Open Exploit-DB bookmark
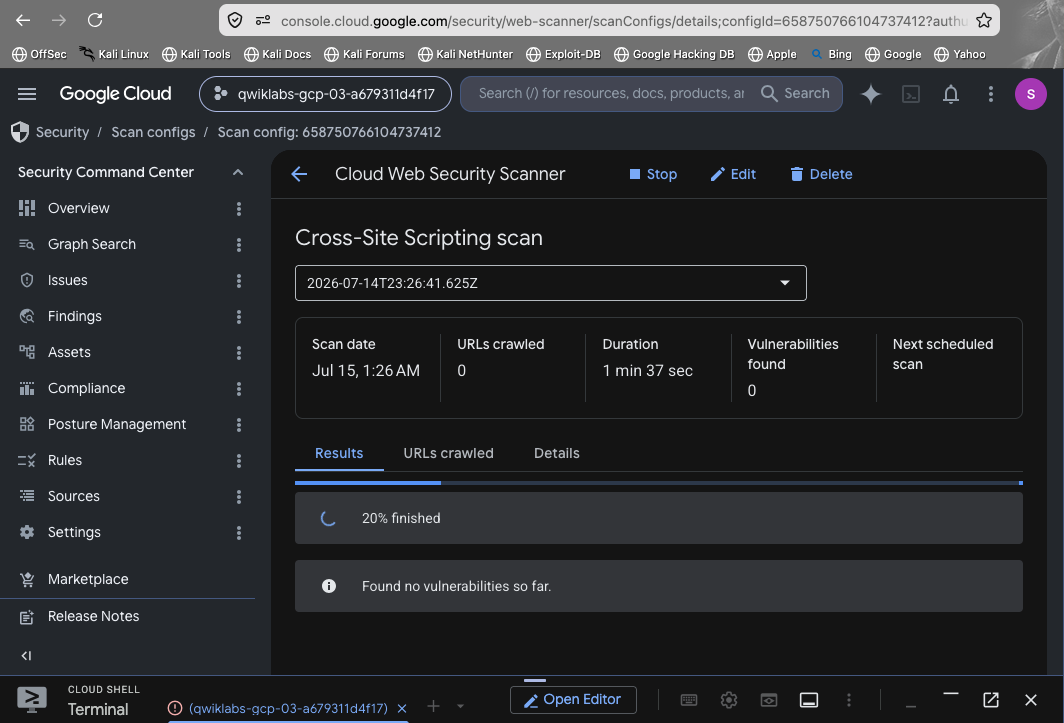Image resolution: width=1064 pixels, height=723 pixels. pos(563,54)
